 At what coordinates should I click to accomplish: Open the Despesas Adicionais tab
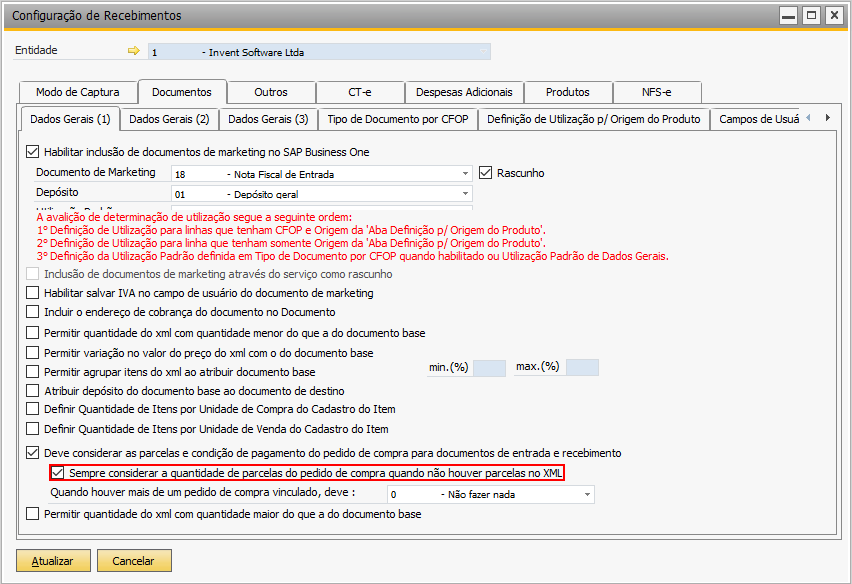click(x=464, y=92)
